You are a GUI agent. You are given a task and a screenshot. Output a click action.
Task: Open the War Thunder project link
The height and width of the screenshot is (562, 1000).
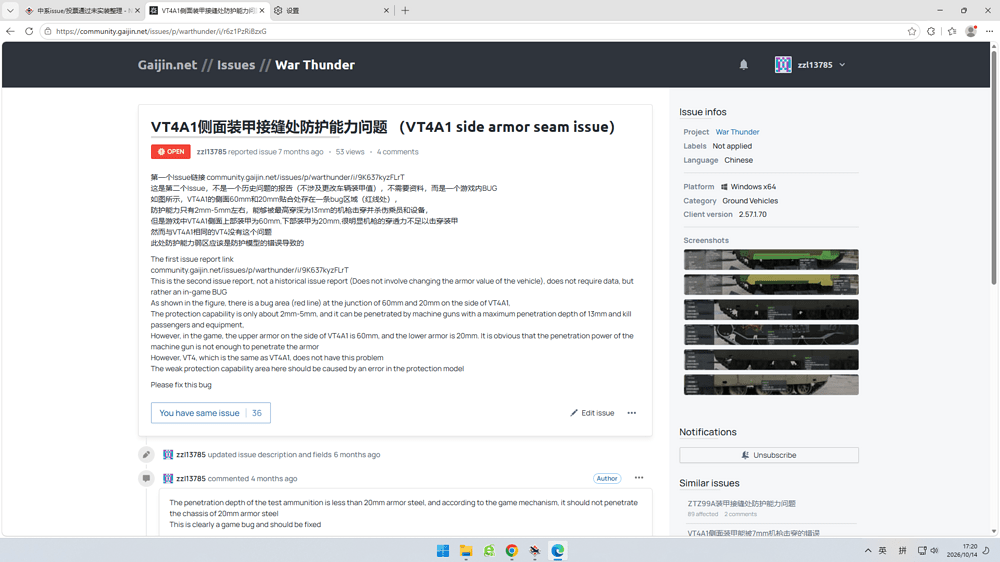point(737,132)
